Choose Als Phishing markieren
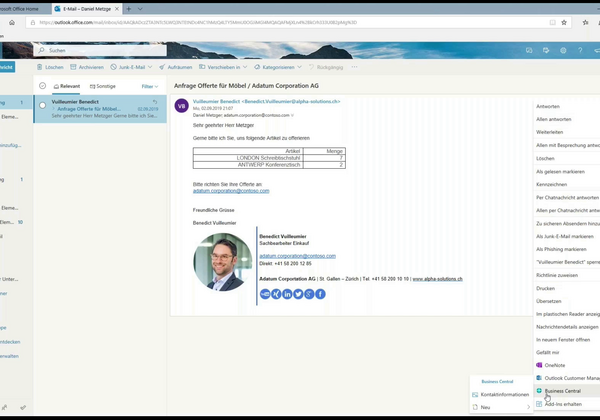The height and width of the screenshot is (420, 600). click(561, 249)
